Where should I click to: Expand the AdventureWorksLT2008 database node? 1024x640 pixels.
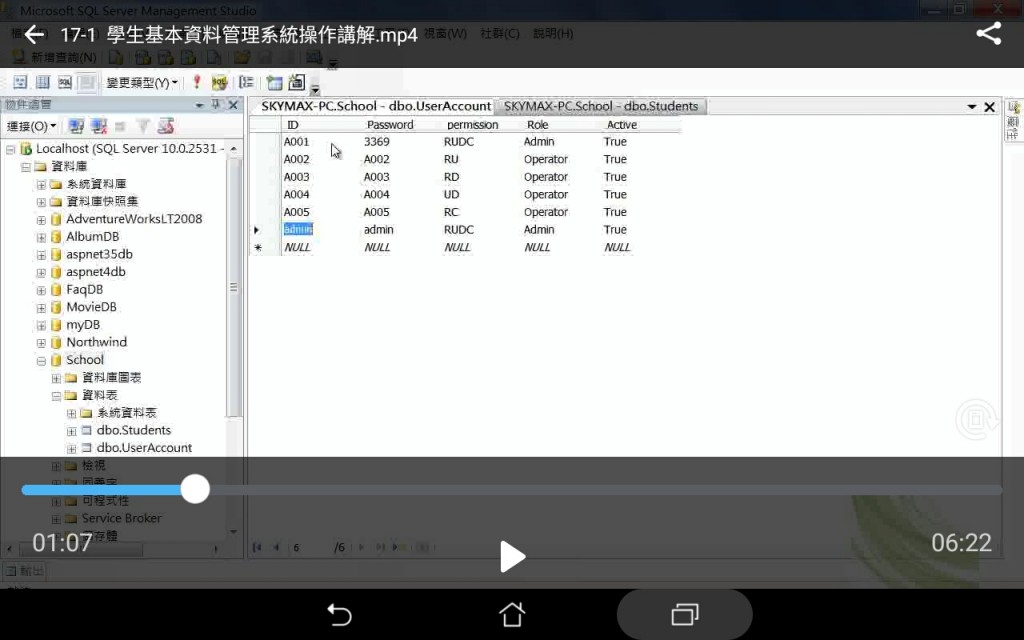click(x=41, y=220)
